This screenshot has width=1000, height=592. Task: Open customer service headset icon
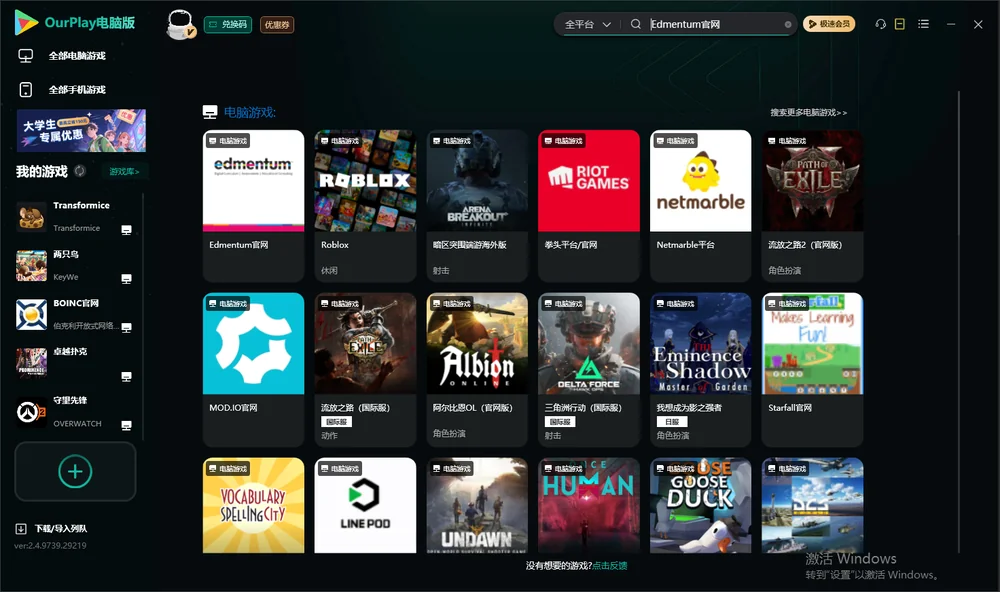point(880,24)
